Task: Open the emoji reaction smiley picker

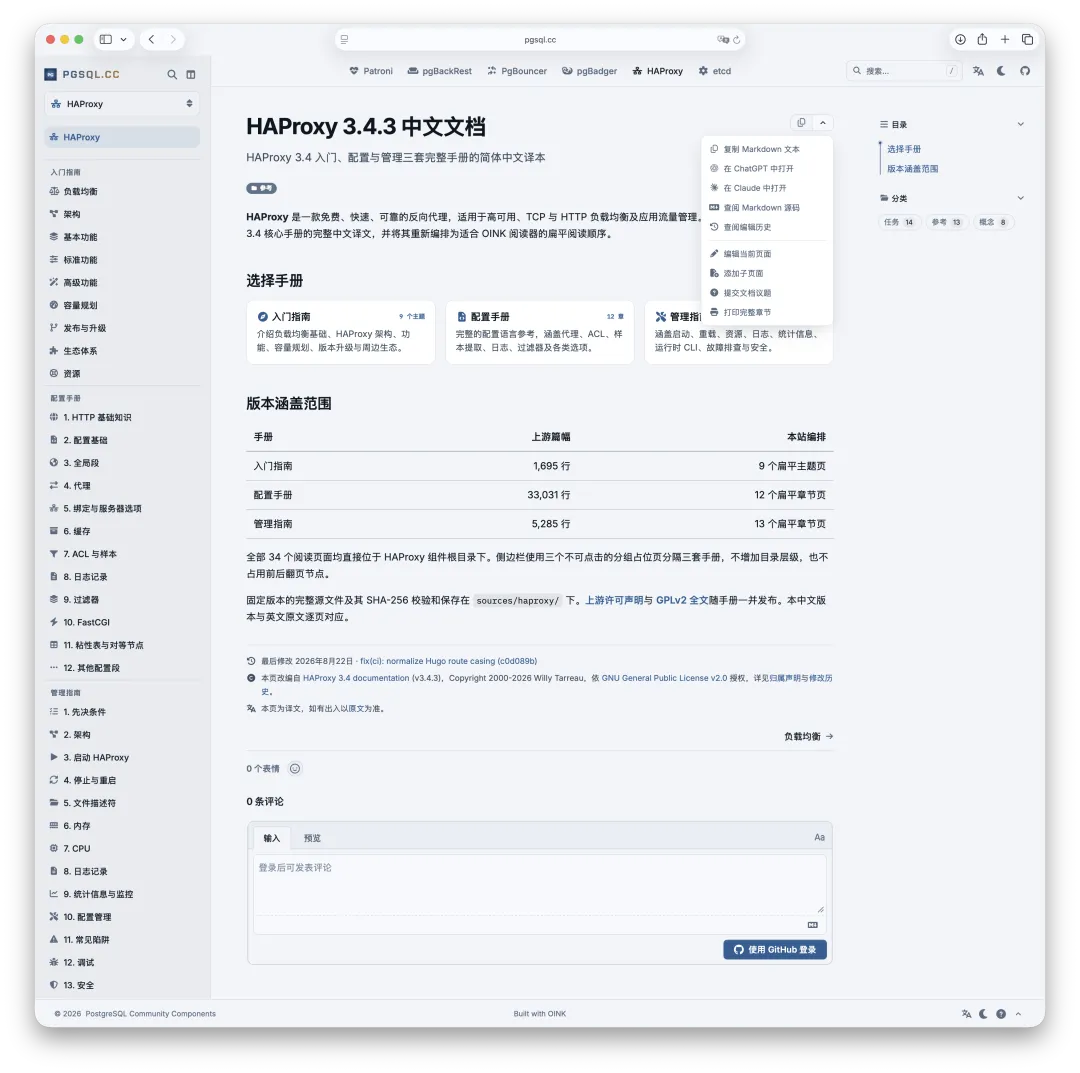Action: (295, 769)
